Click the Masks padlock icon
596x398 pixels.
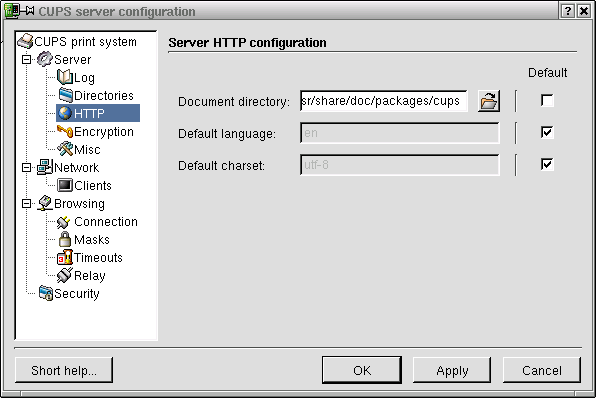(65, 239)
